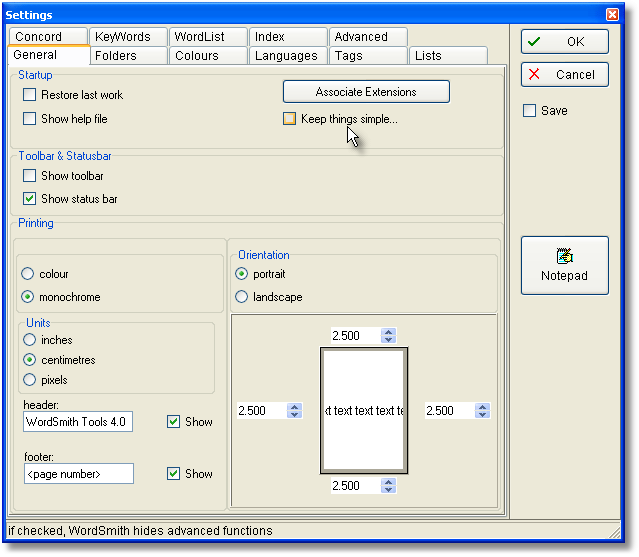Choose portrait orientation
This screenshot has width=639, height=557.
click(241, 274)
